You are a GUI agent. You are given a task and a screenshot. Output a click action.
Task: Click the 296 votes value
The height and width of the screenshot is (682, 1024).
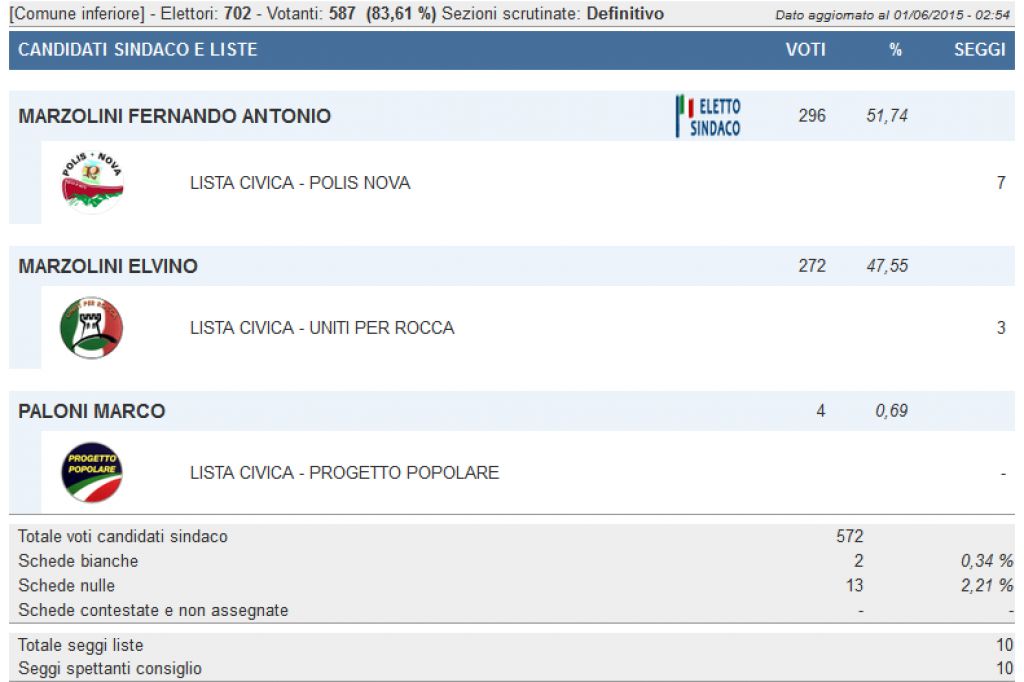click(x=812, y=116)
